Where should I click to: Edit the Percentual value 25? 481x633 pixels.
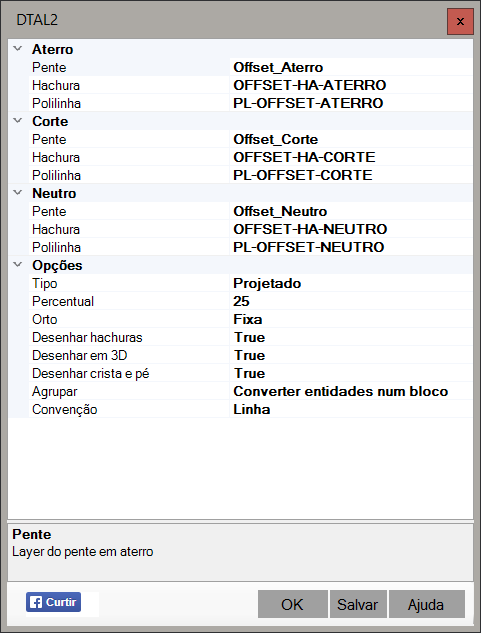(351, 301)
